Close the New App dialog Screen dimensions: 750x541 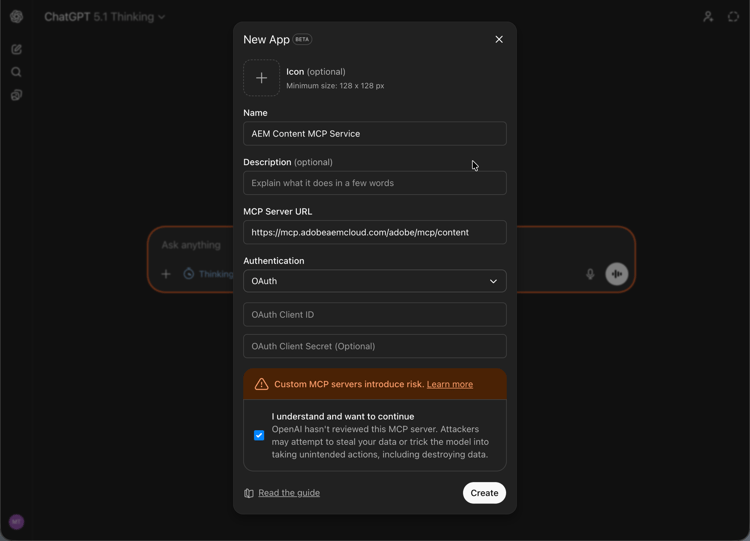pyautogui.click(x=499, y=39)
